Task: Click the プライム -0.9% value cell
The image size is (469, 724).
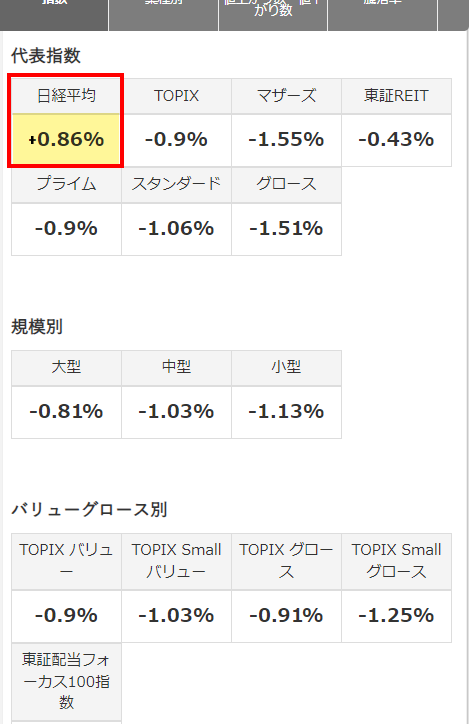Action: [66, 229]
